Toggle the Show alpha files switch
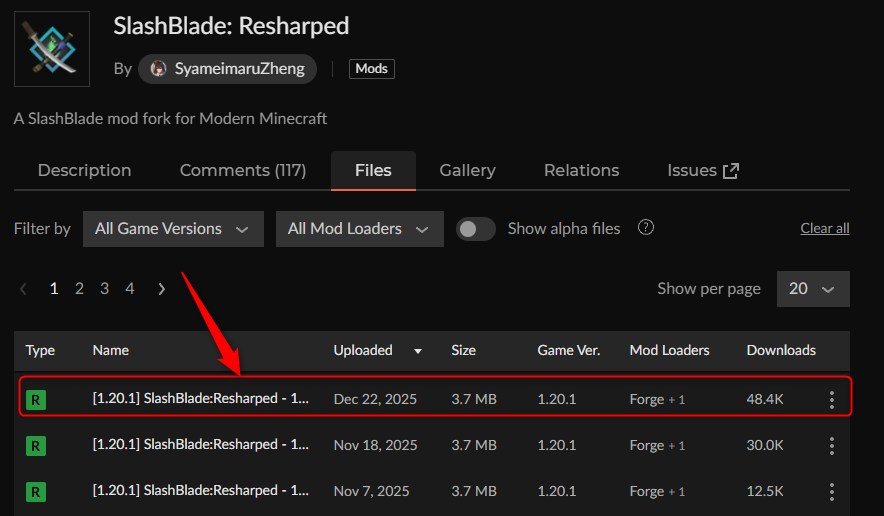Screen dimensions: 884x516 pos(475,229)
